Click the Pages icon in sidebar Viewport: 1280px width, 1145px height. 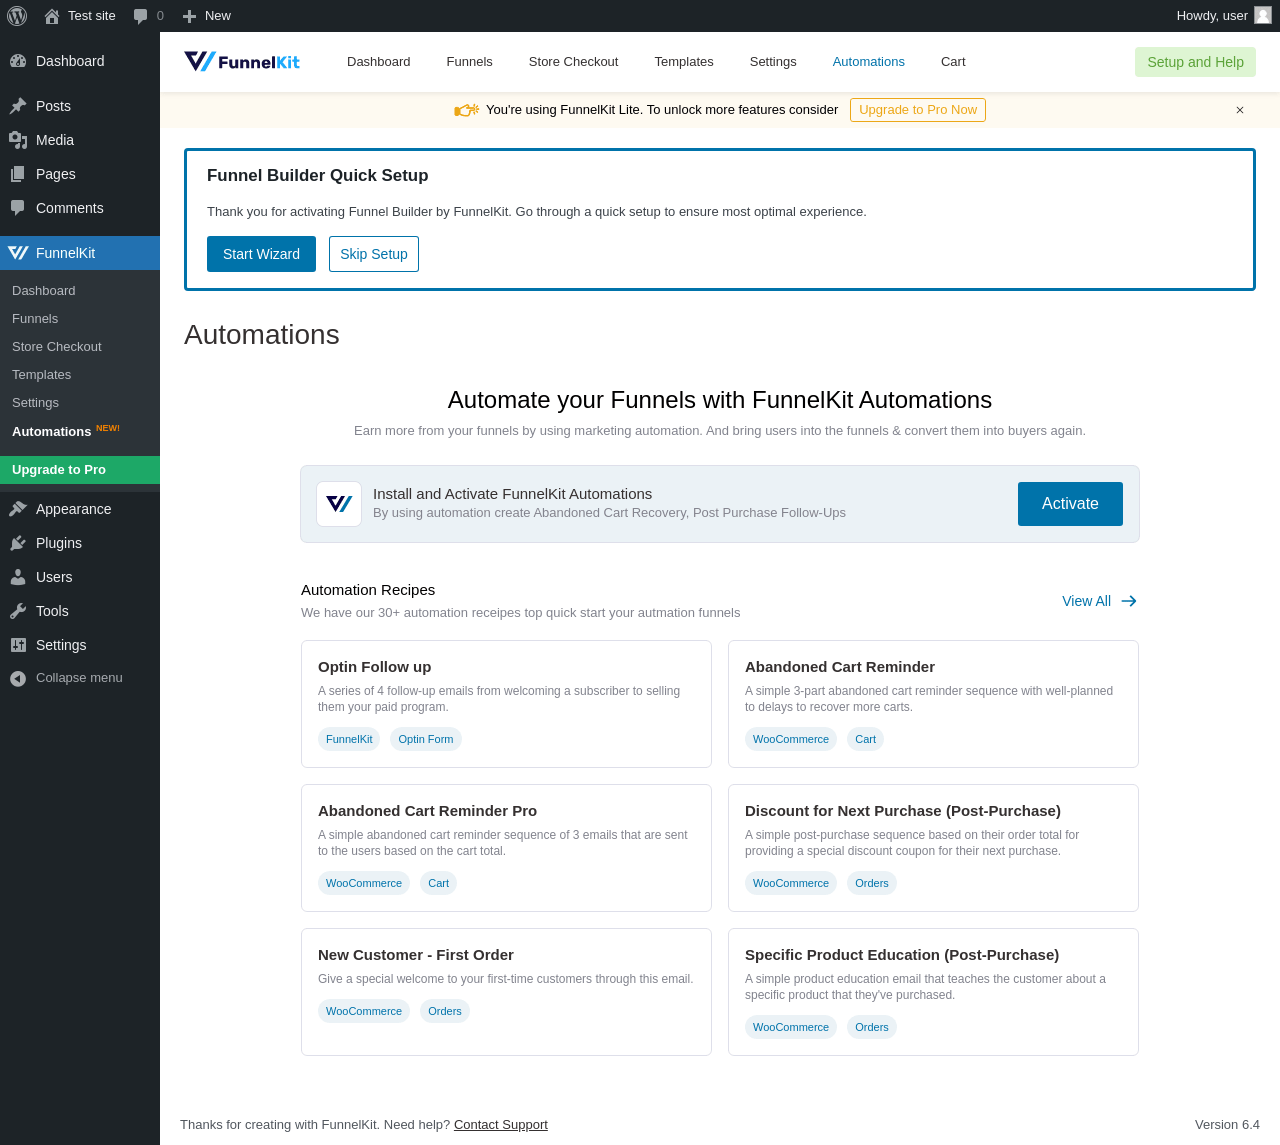tap(18, 174)
